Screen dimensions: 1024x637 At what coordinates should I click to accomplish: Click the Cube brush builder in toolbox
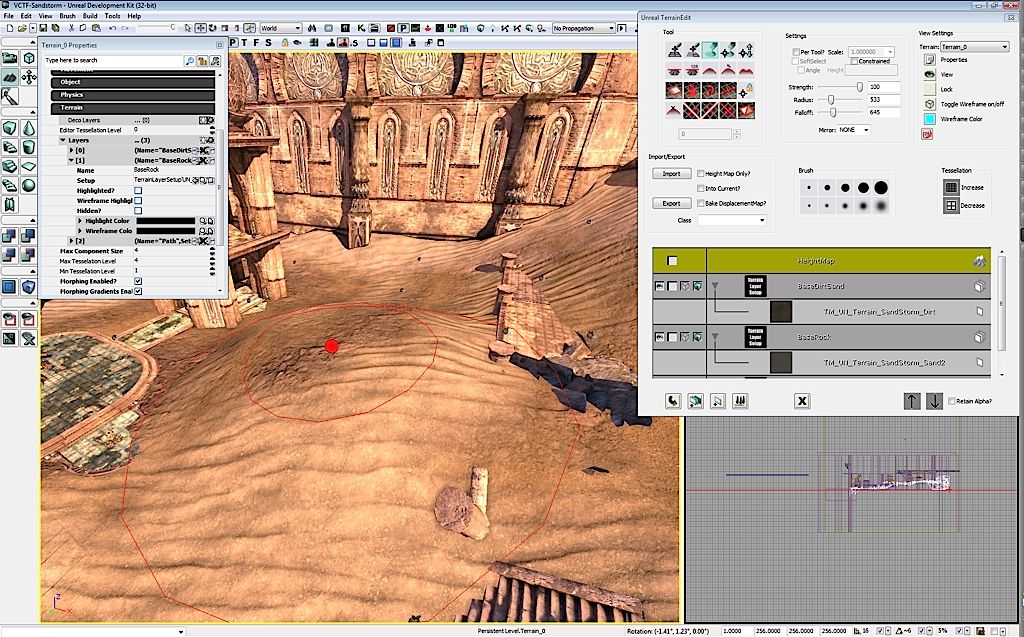[x=10, y=128]
